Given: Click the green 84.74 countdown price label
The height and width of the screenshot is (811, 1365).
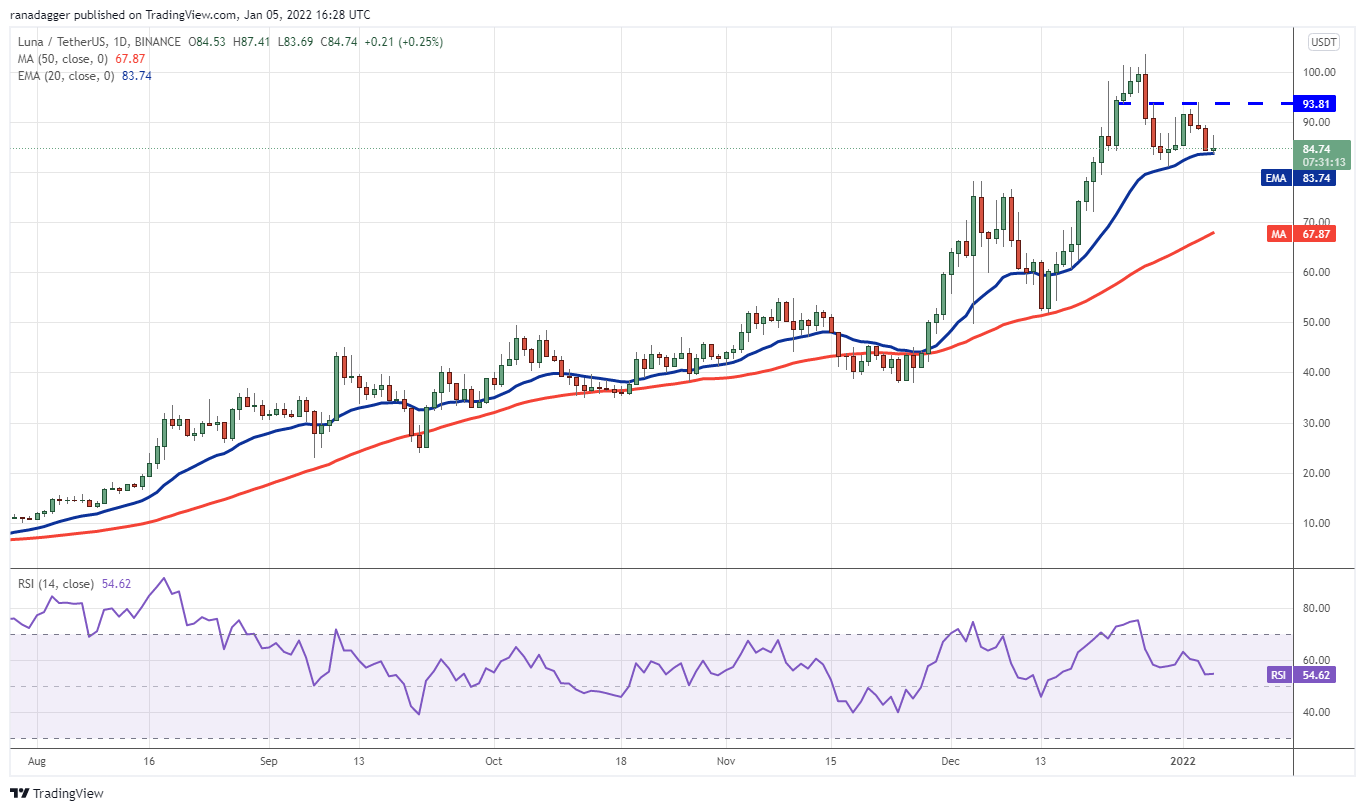Looking at the screenshot, I should pyautogui.click(x=1319, y=152).
